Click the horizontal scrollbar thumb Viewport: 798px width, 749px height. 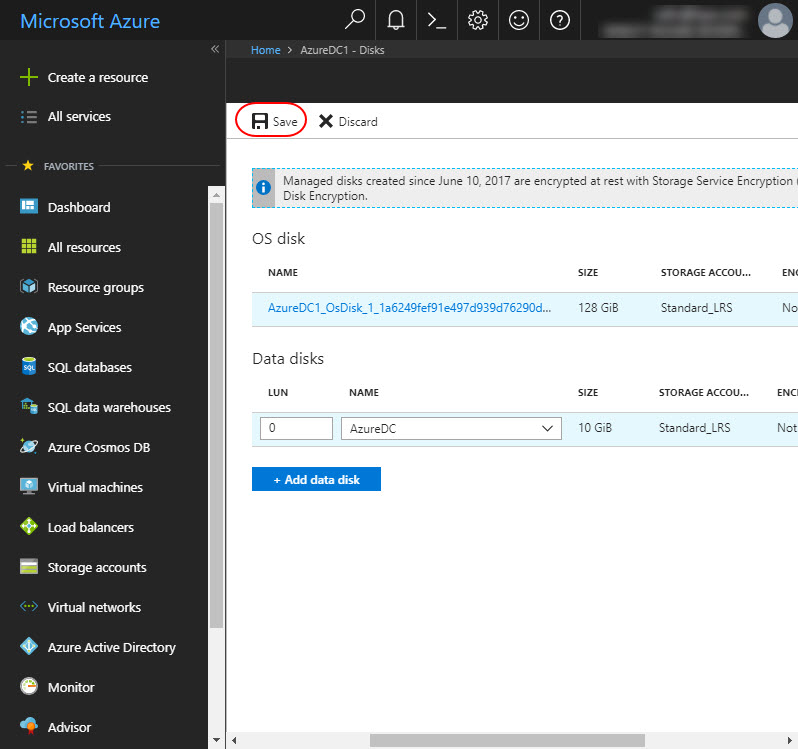click(507, 740)
